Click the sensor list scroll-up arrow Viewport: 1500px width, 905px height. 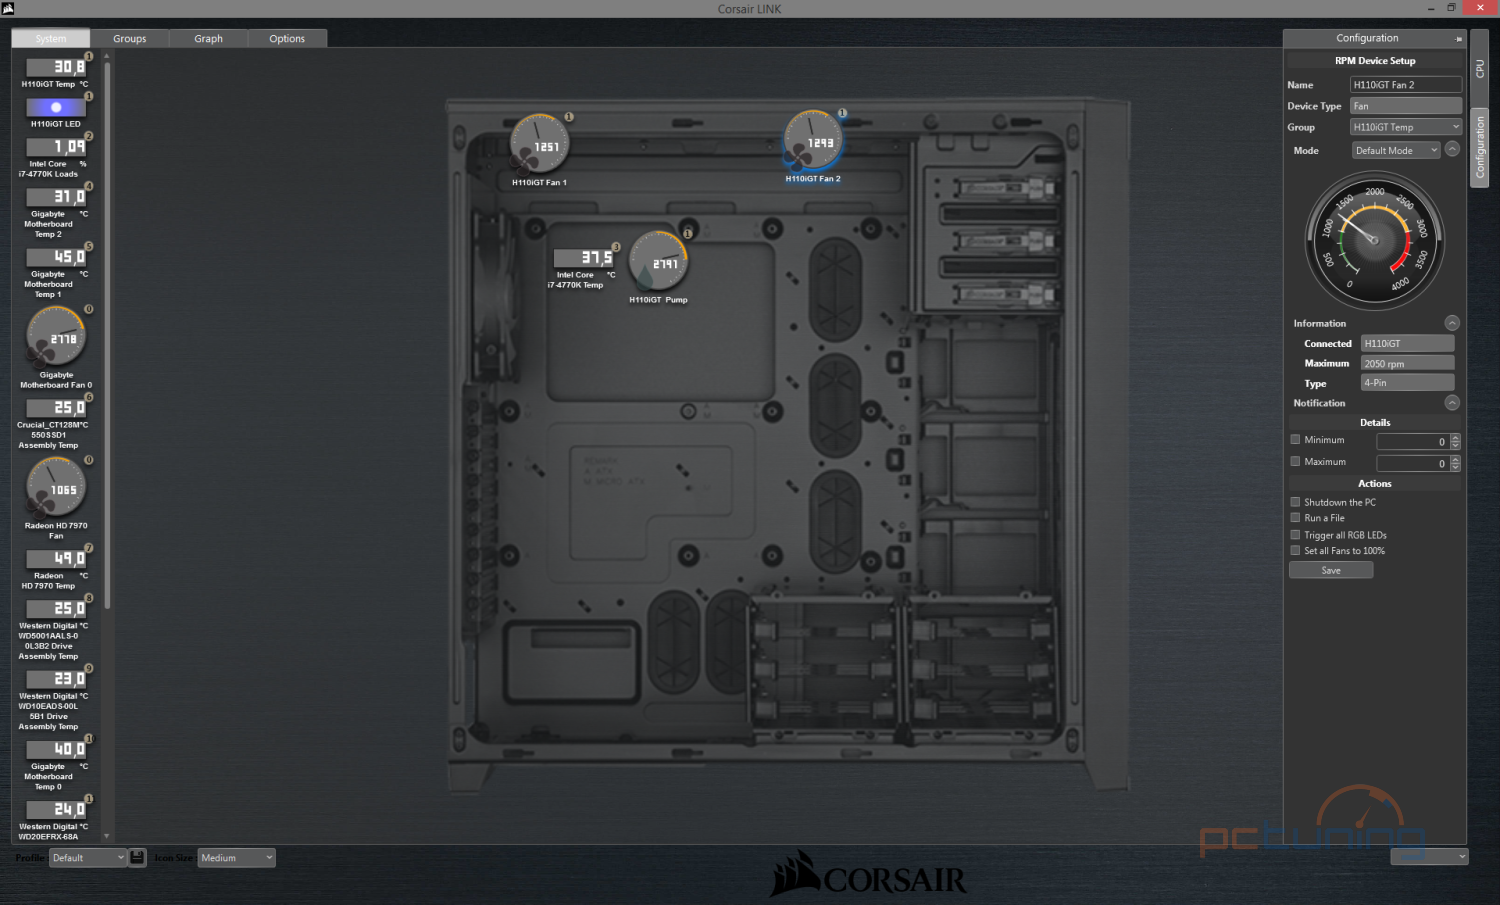point(107,56)
